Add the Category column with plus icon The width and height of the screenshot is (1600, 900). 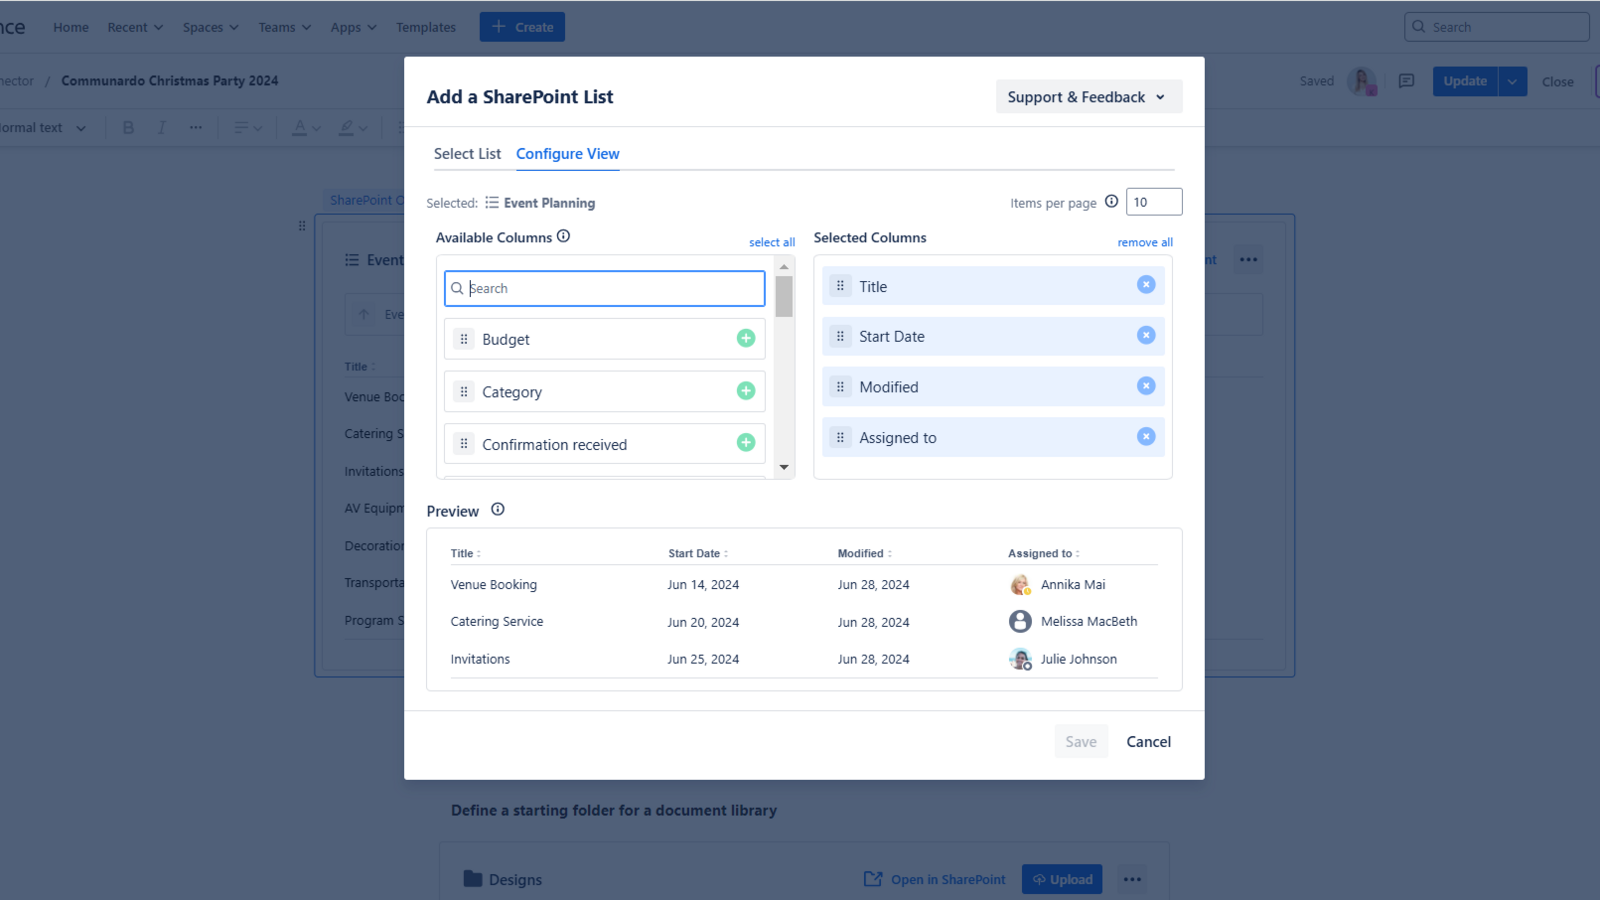[746, 391]
